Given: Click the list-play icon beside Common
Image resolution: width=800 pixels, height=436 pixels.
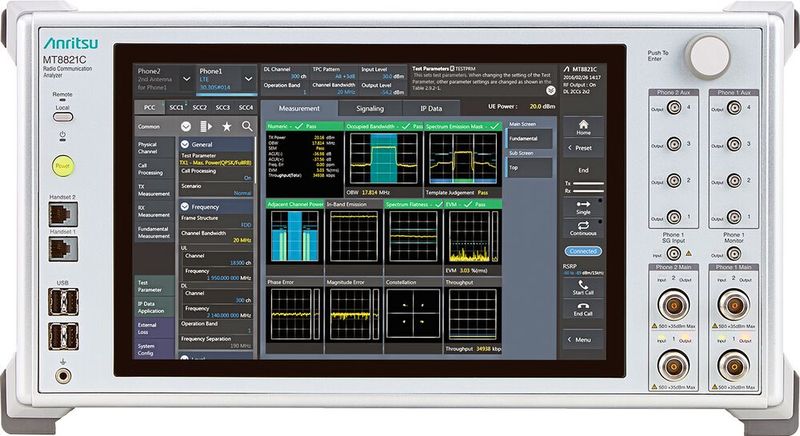Looking at the screenshot, I should point(206,126).
